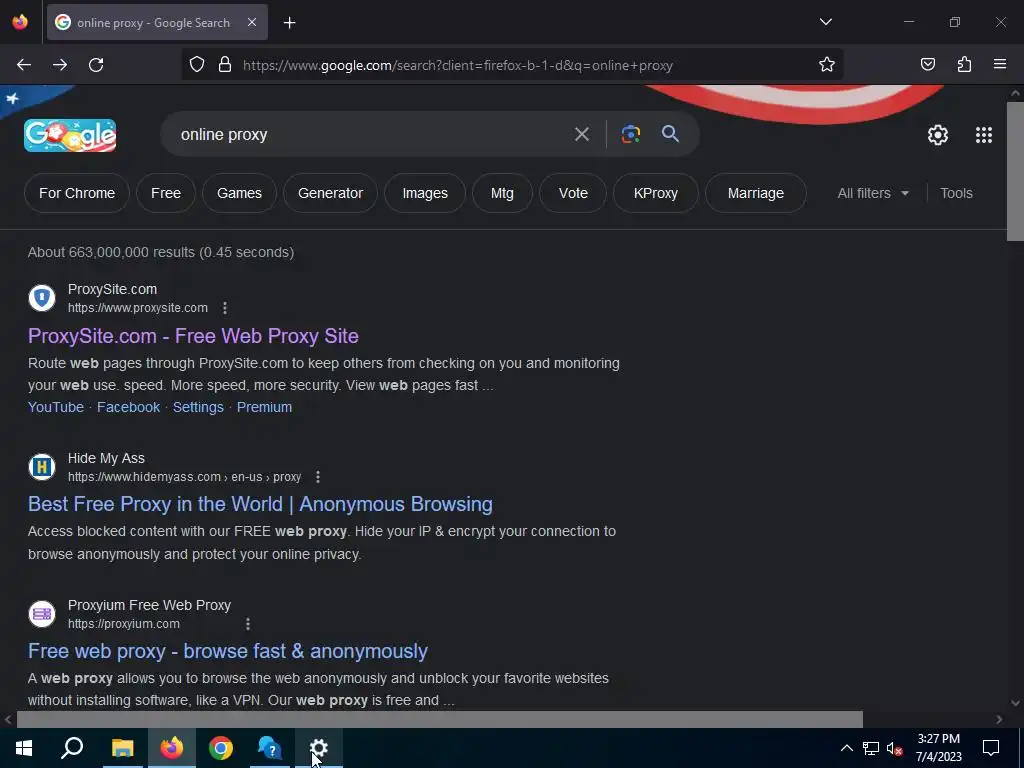Image resolution: width=1024 pixels, height=768 pixels.
Task: Open the Facebook sitelink
Action: click(129, 407)
